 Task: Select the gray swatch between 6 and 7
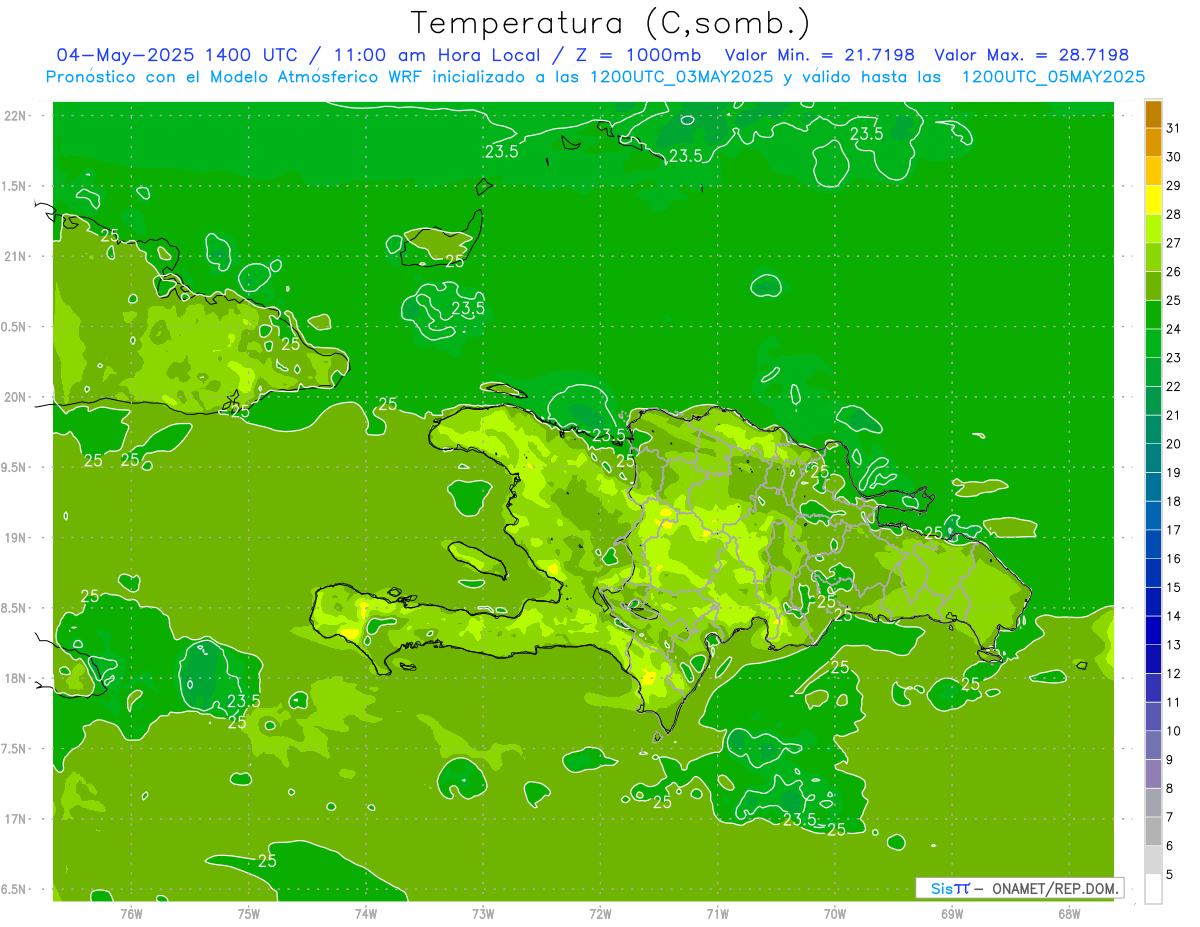1153,832
